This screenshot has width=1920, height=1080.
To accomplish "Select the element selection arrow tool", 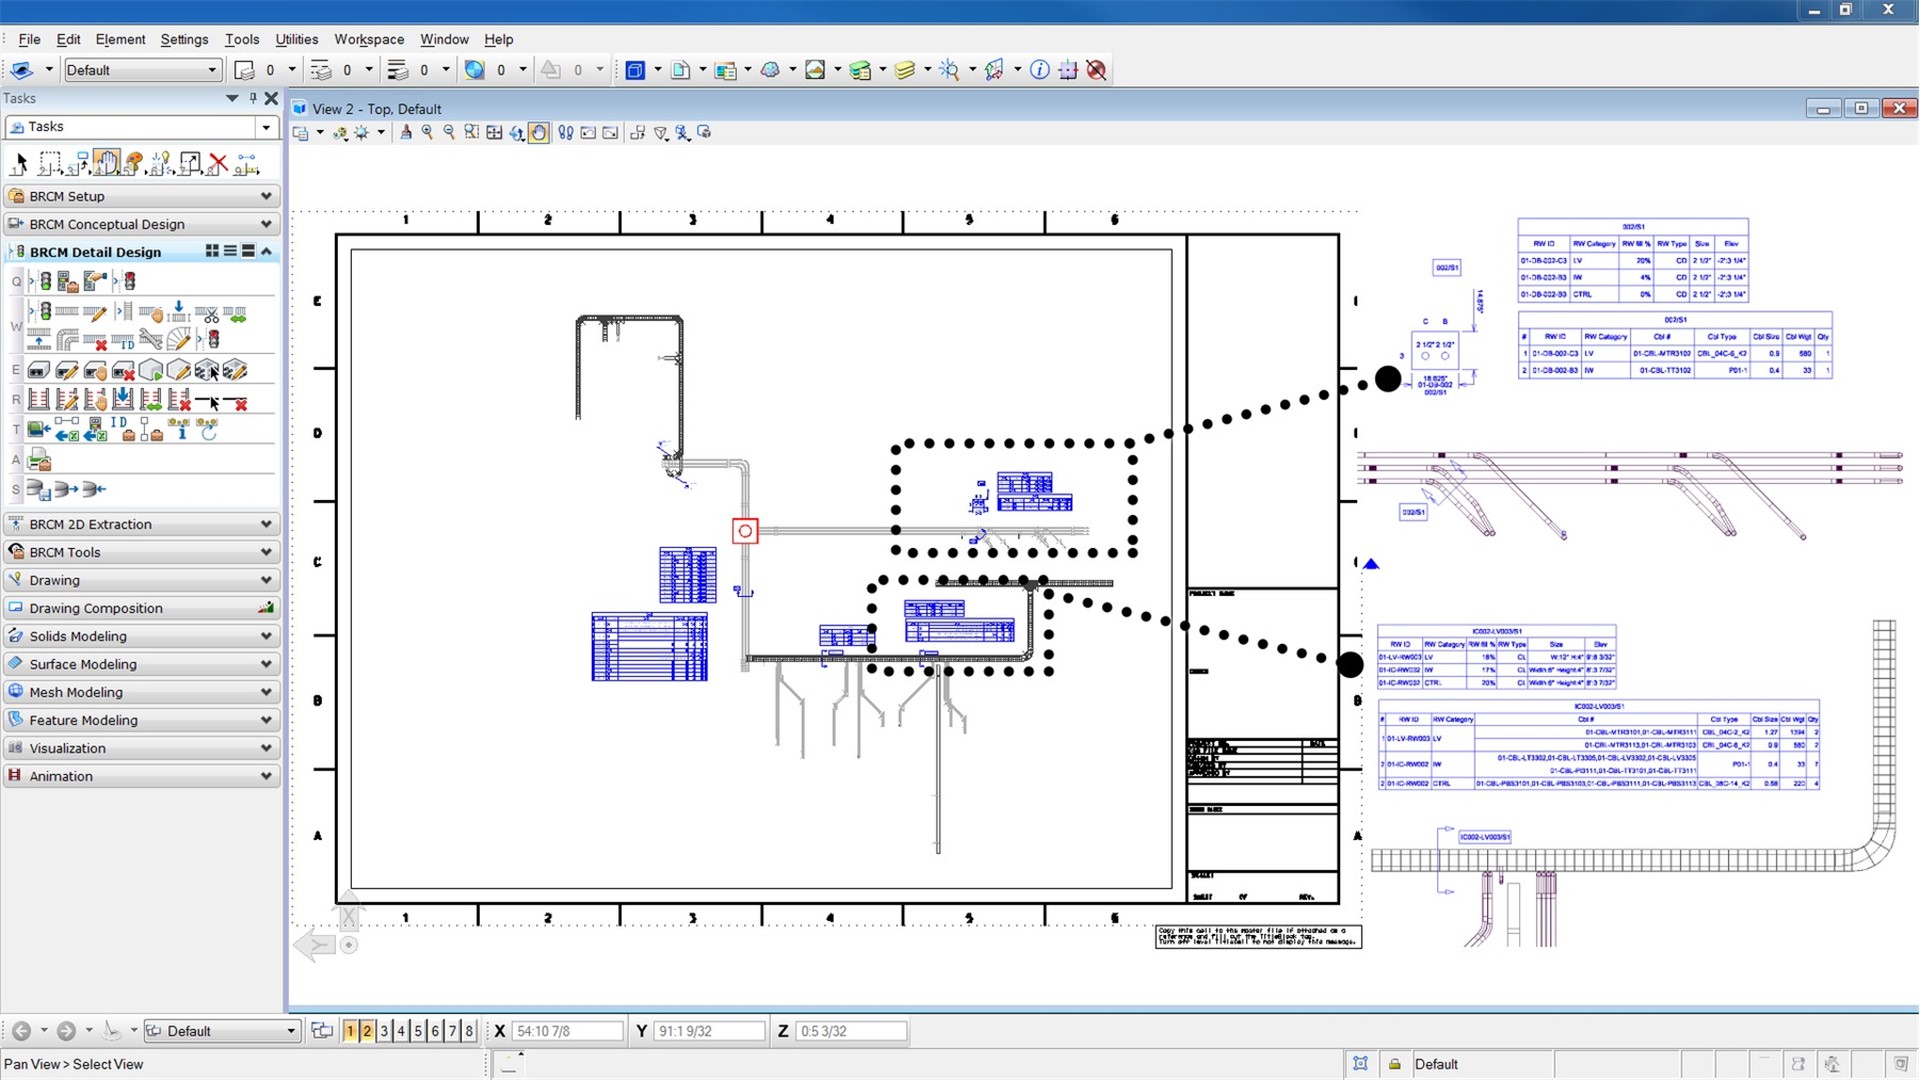I will tap(21, 162).
